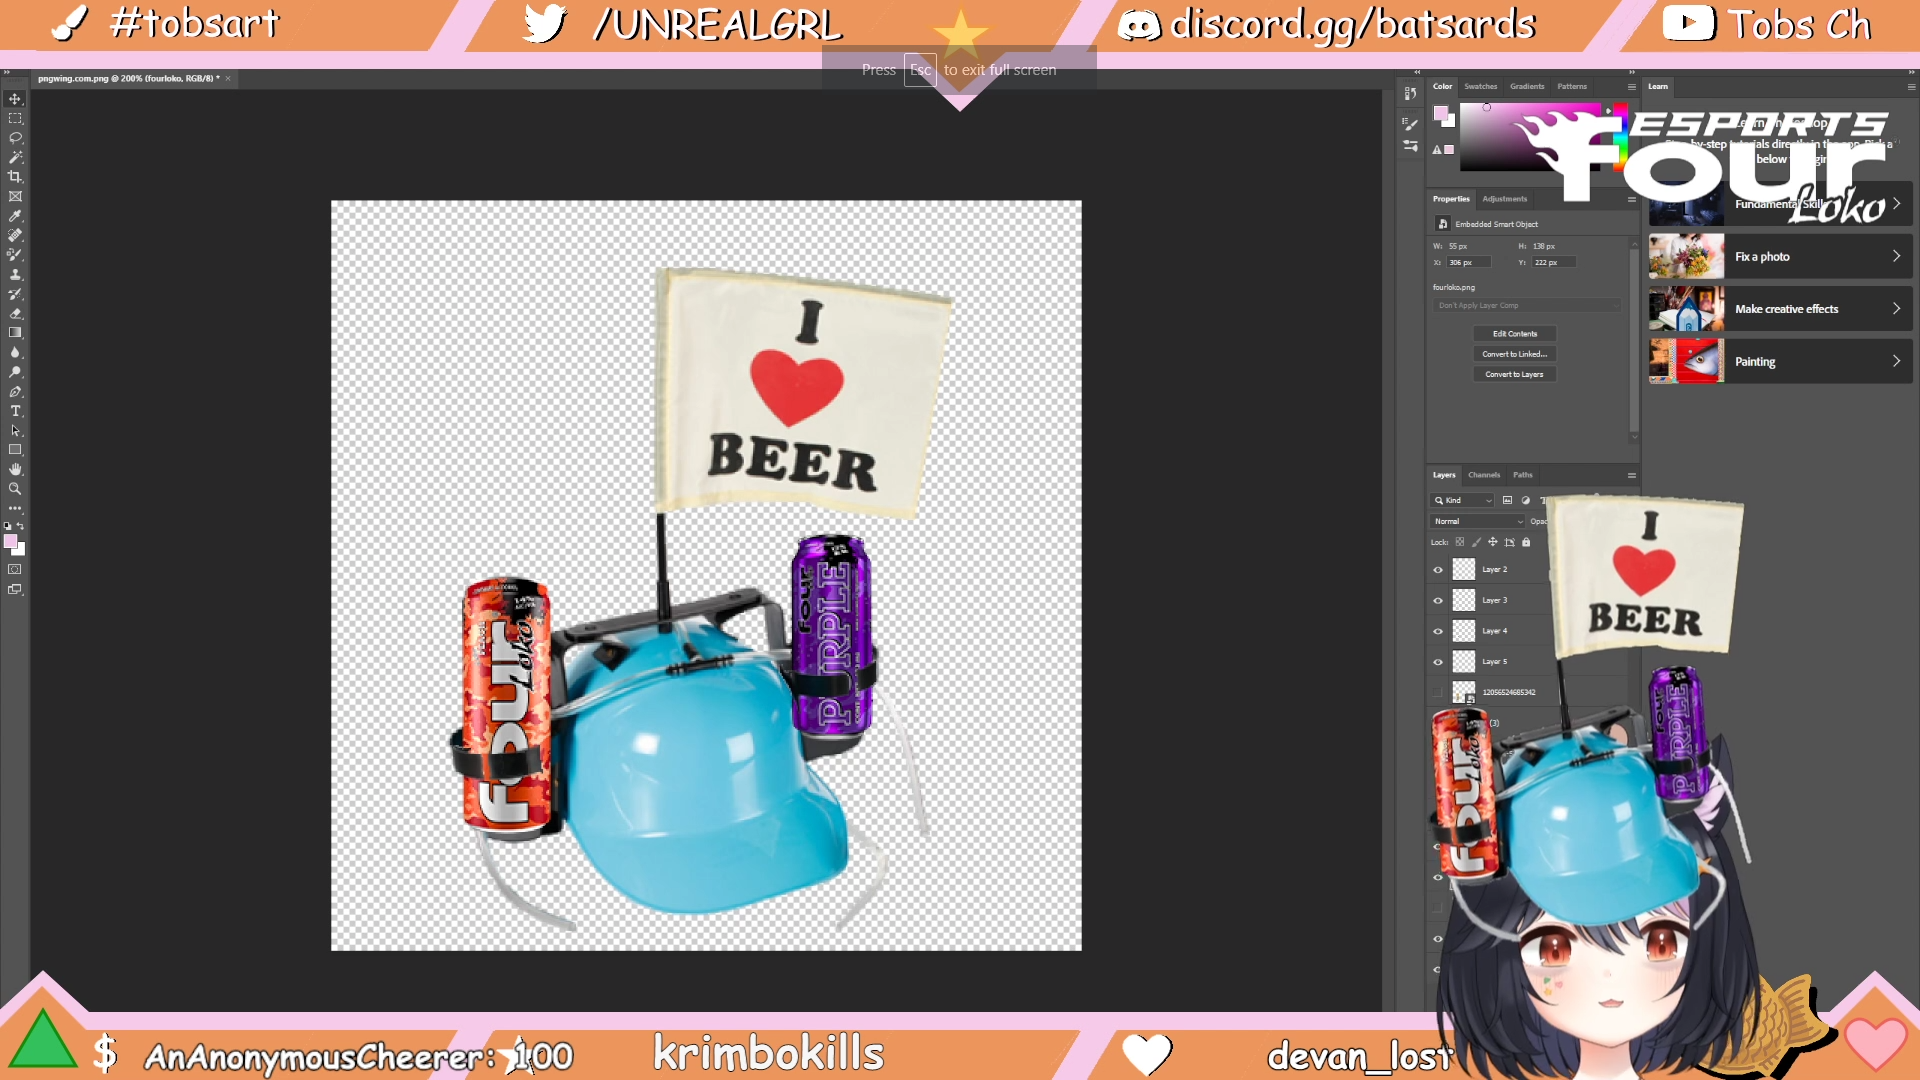Expand the Make creative effects chevron
Image resolution: width=1920 pixels, height=1080 pixels.
1896,309
